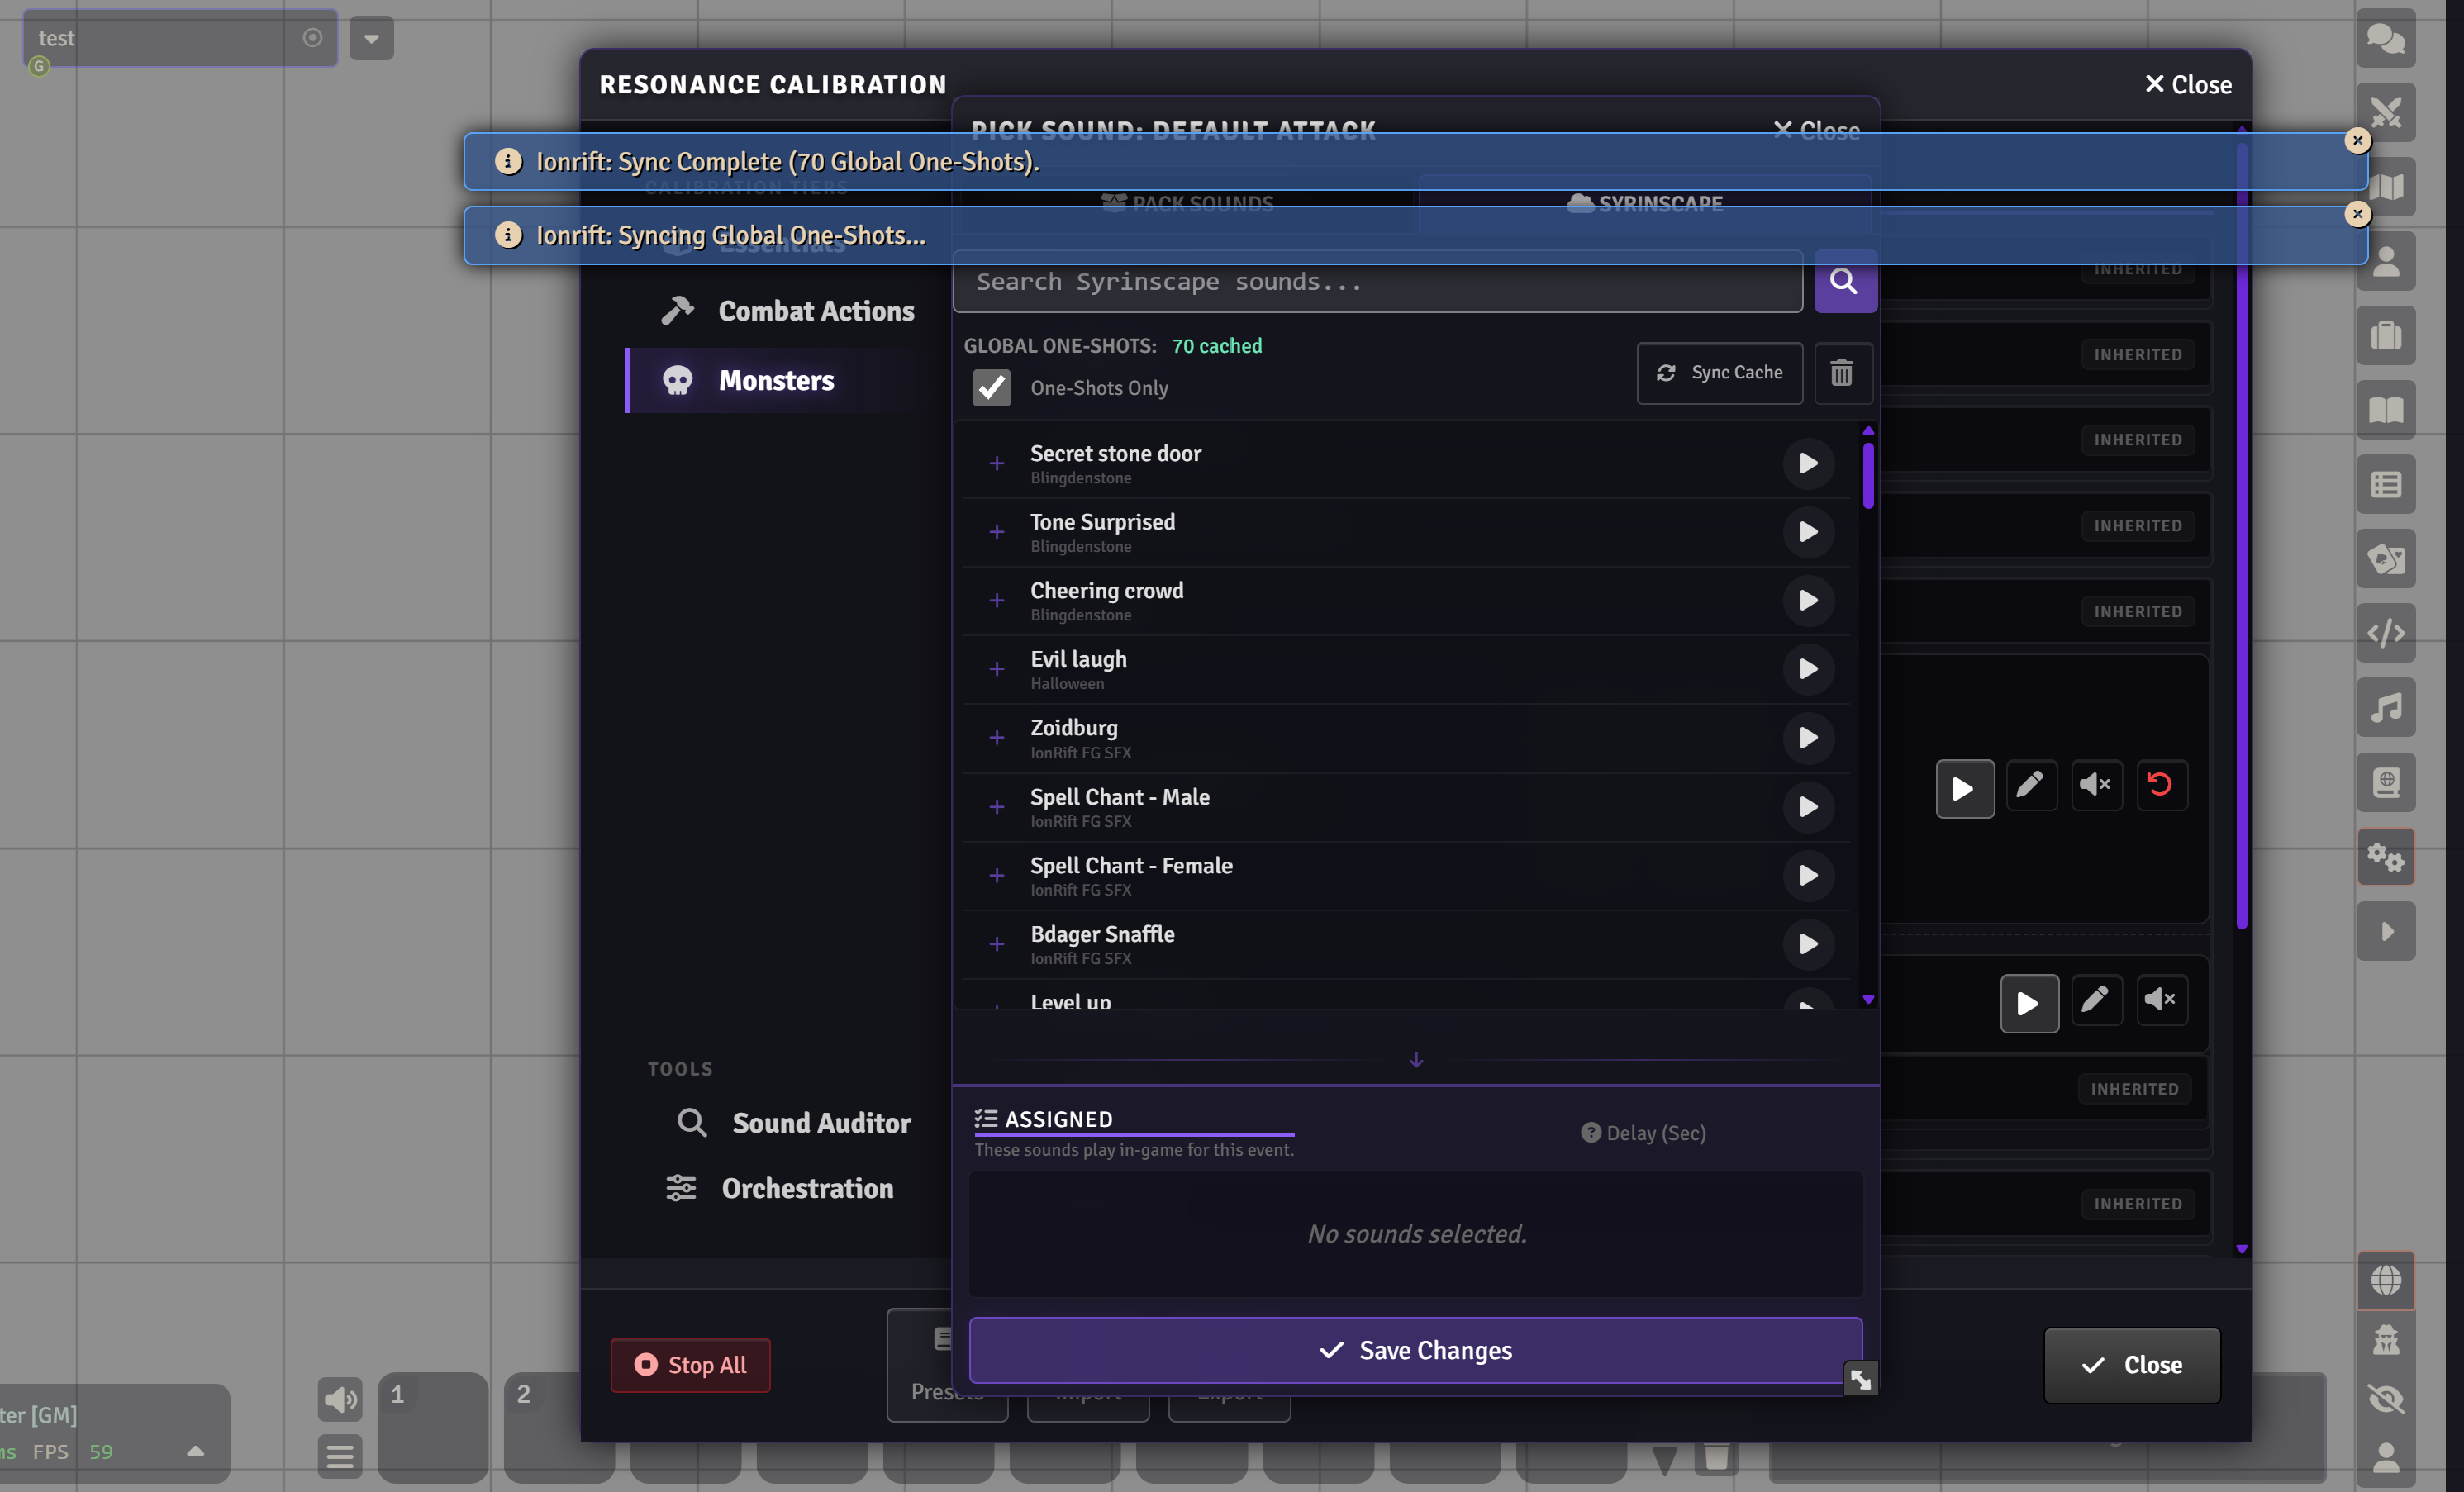Screen dimensions: 2464x1492
Task: Play the Spell Chant - Female sound
Action: click(1807, 876)
